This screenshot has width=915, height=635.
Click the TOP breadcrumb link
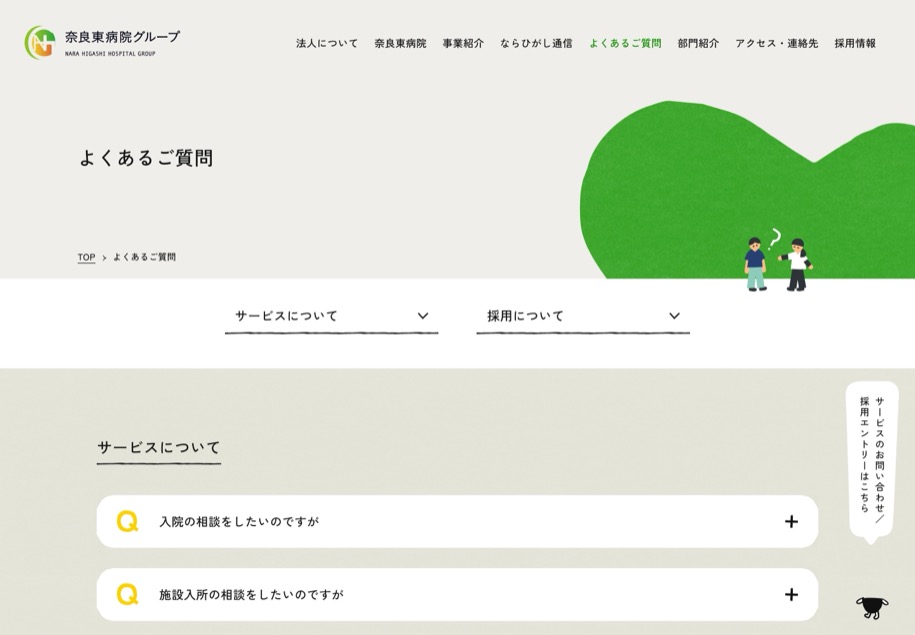(86, 257)
